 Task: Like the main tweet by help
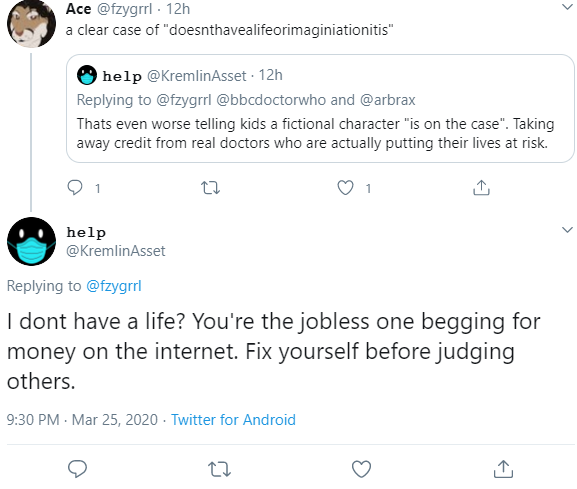(x=361, y=469)
